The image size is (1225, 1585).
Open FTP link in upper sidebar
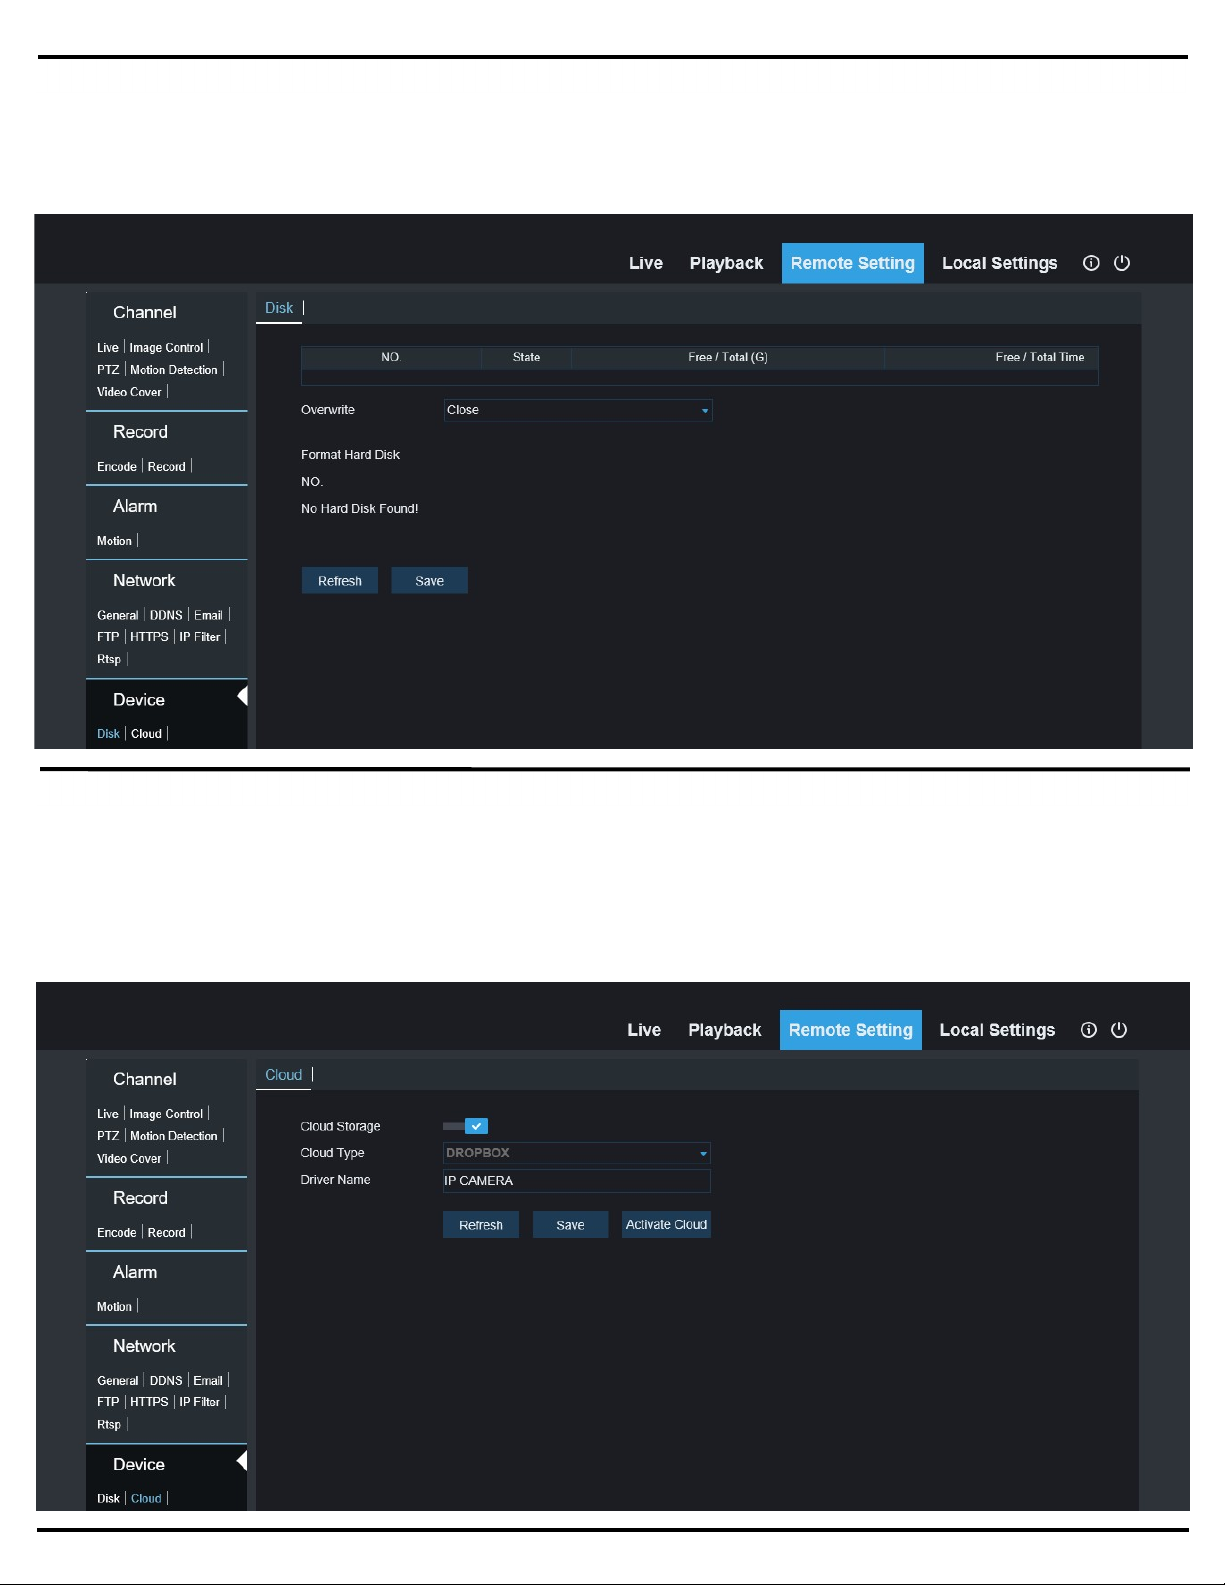108,637
